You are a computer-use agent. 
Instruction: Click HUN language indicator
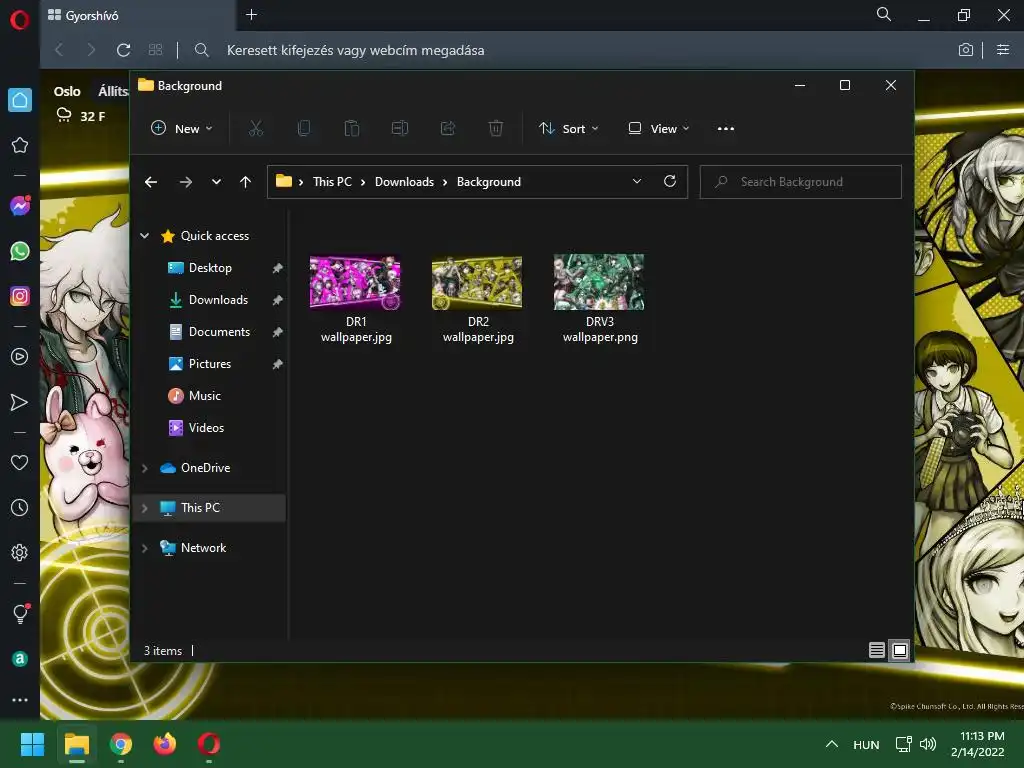[866, 744]
